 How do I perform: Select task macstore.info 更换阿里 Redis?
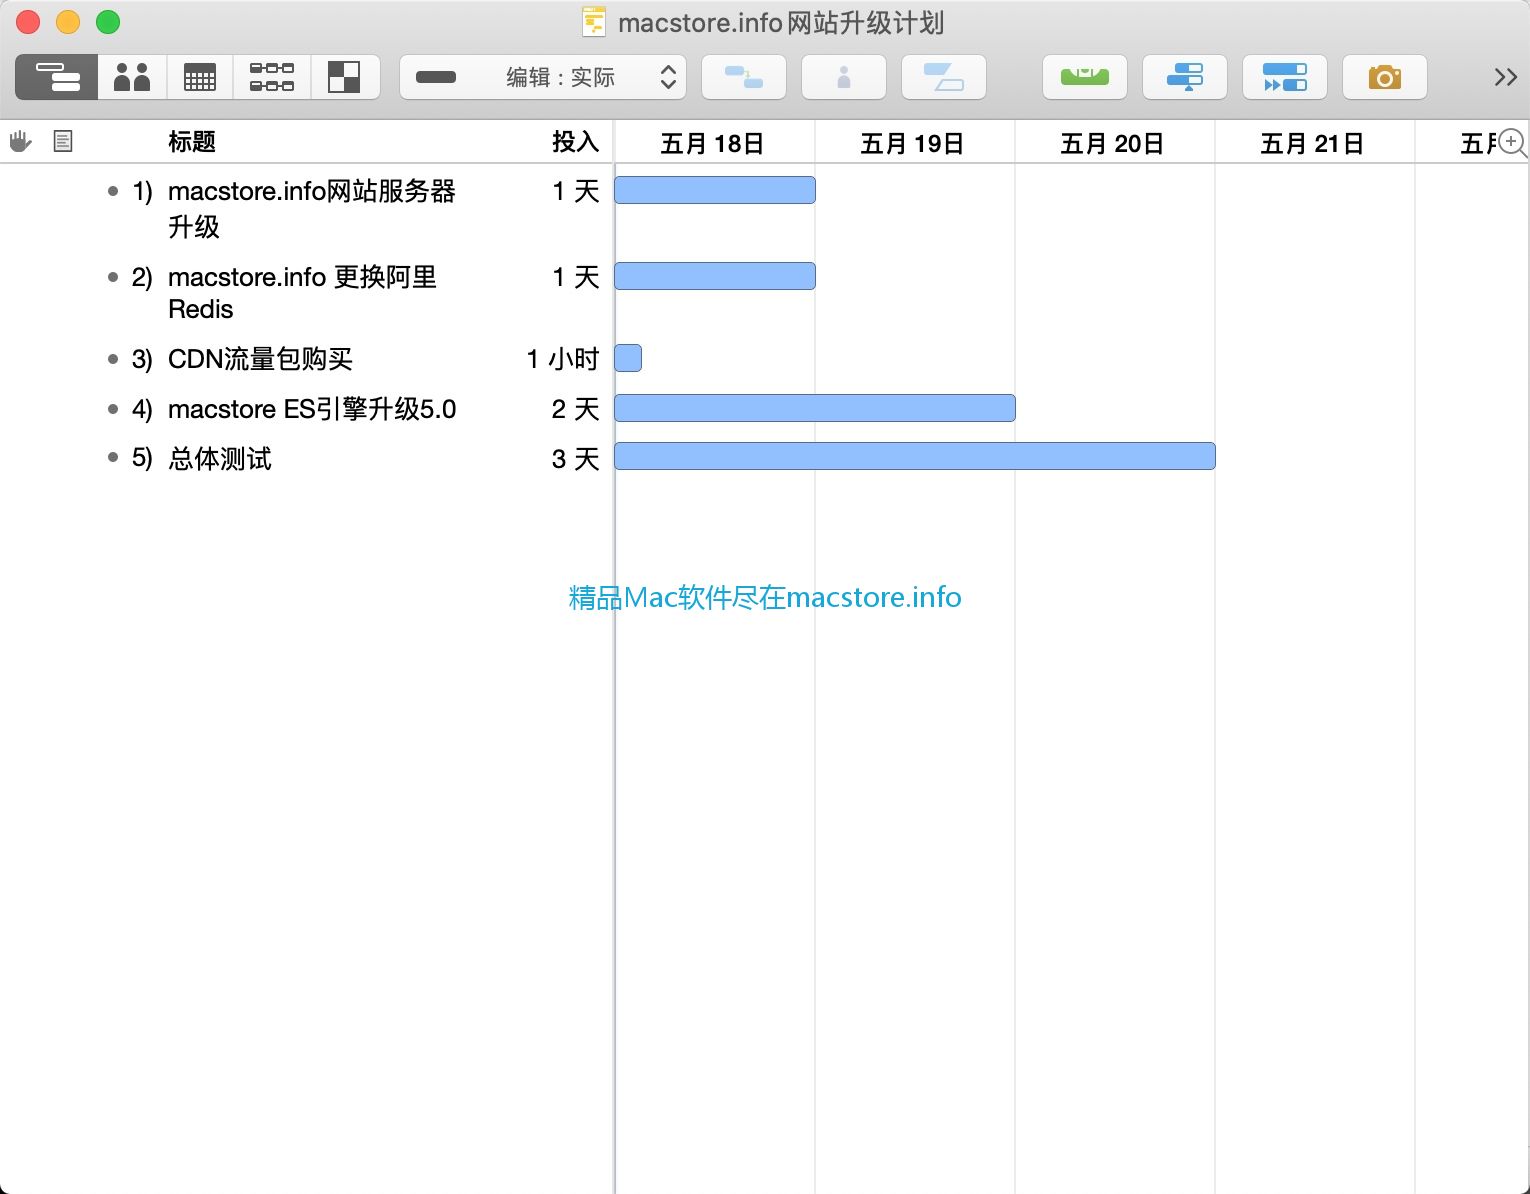302,292
